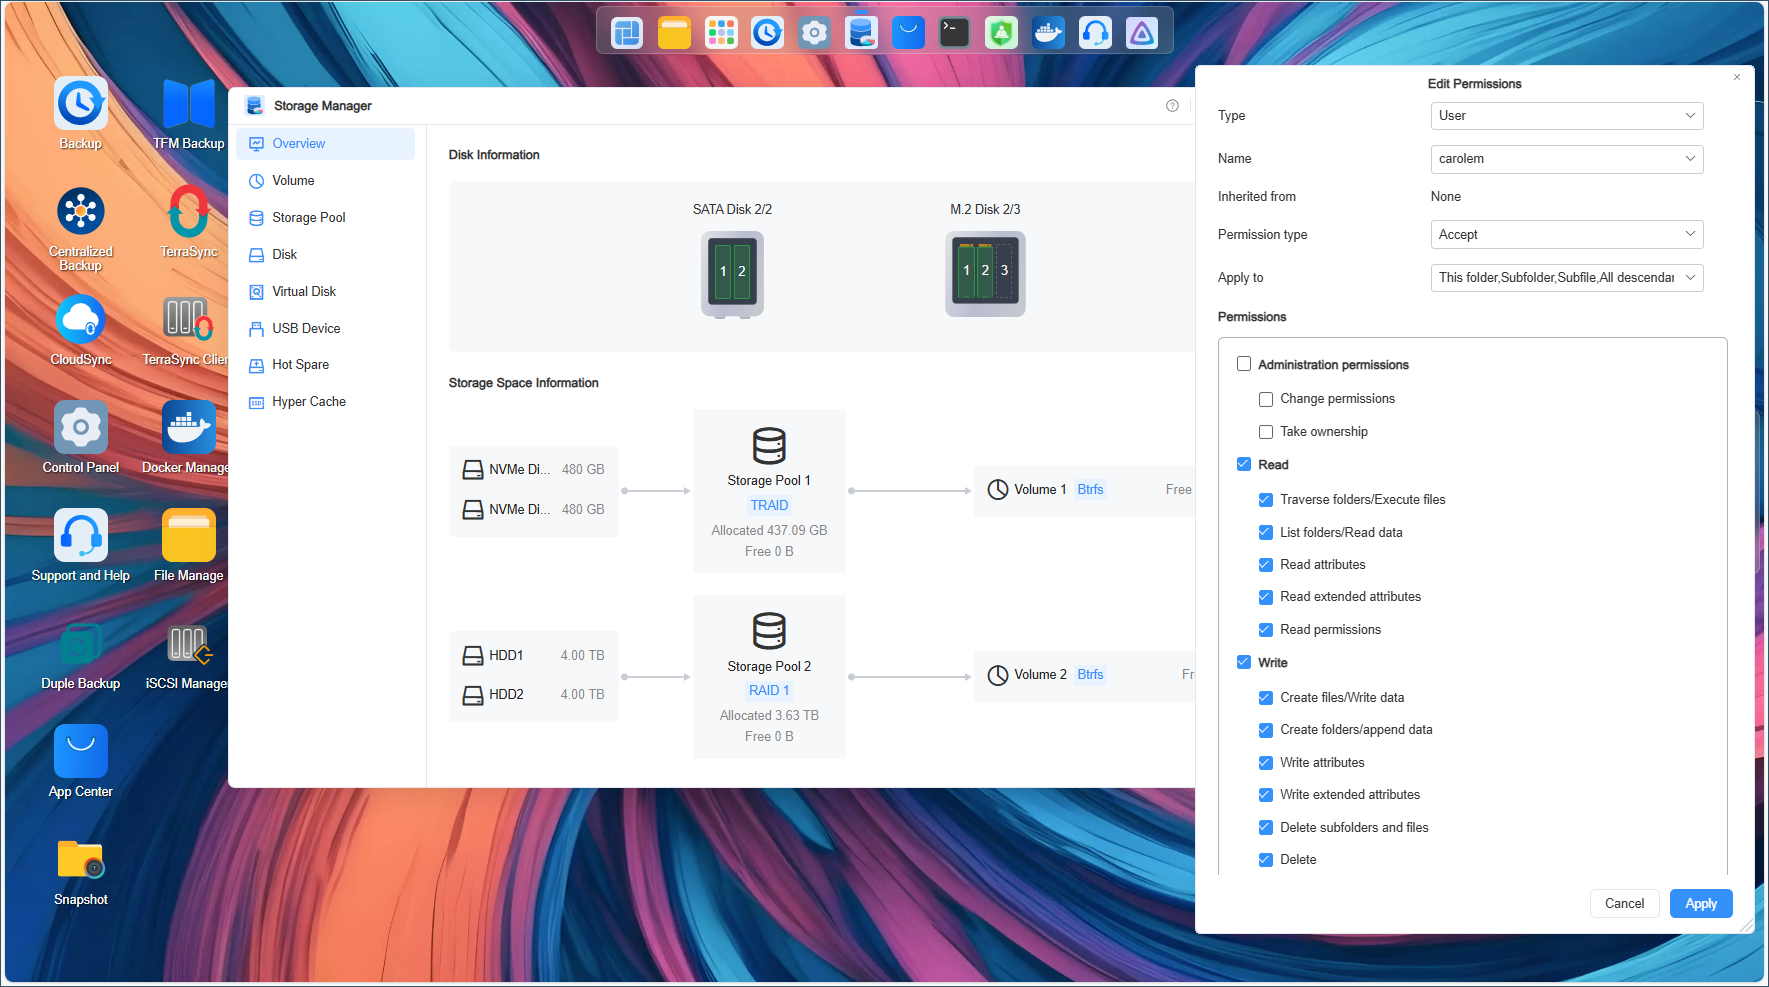The width and height of the screenshot is (1769, 987).
Task: Expand the Apply to dropdown
Action: pos(1566,277)
